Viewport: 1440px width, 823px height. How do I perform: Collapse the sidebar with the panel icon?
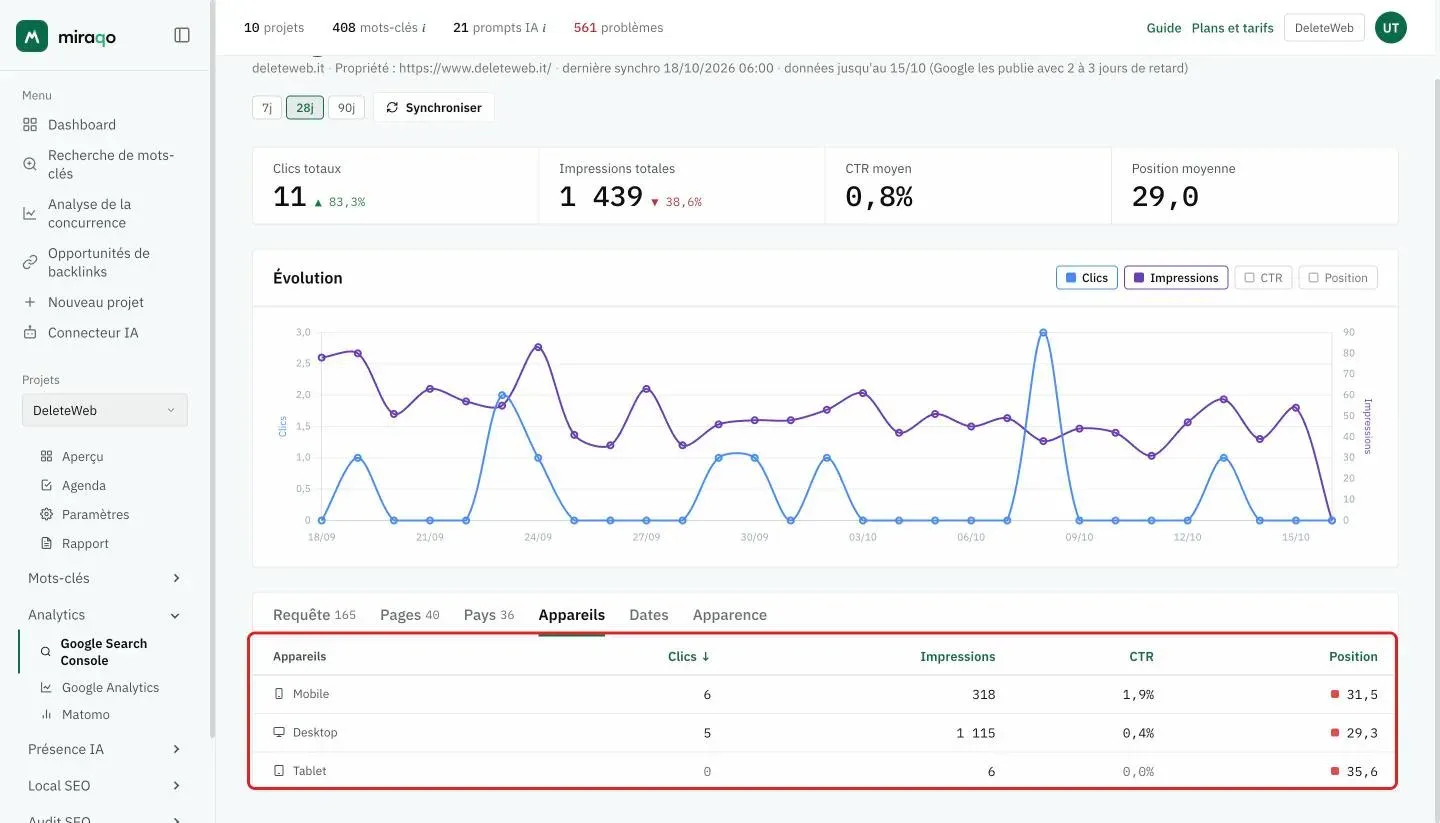(182, 35)
